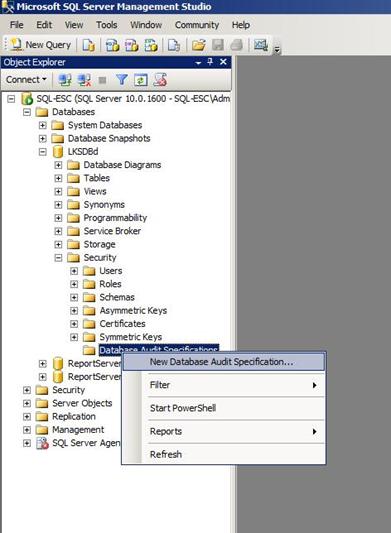
Task: Click the SQL Server Compact query icon
Action: [x=174, y=45]
